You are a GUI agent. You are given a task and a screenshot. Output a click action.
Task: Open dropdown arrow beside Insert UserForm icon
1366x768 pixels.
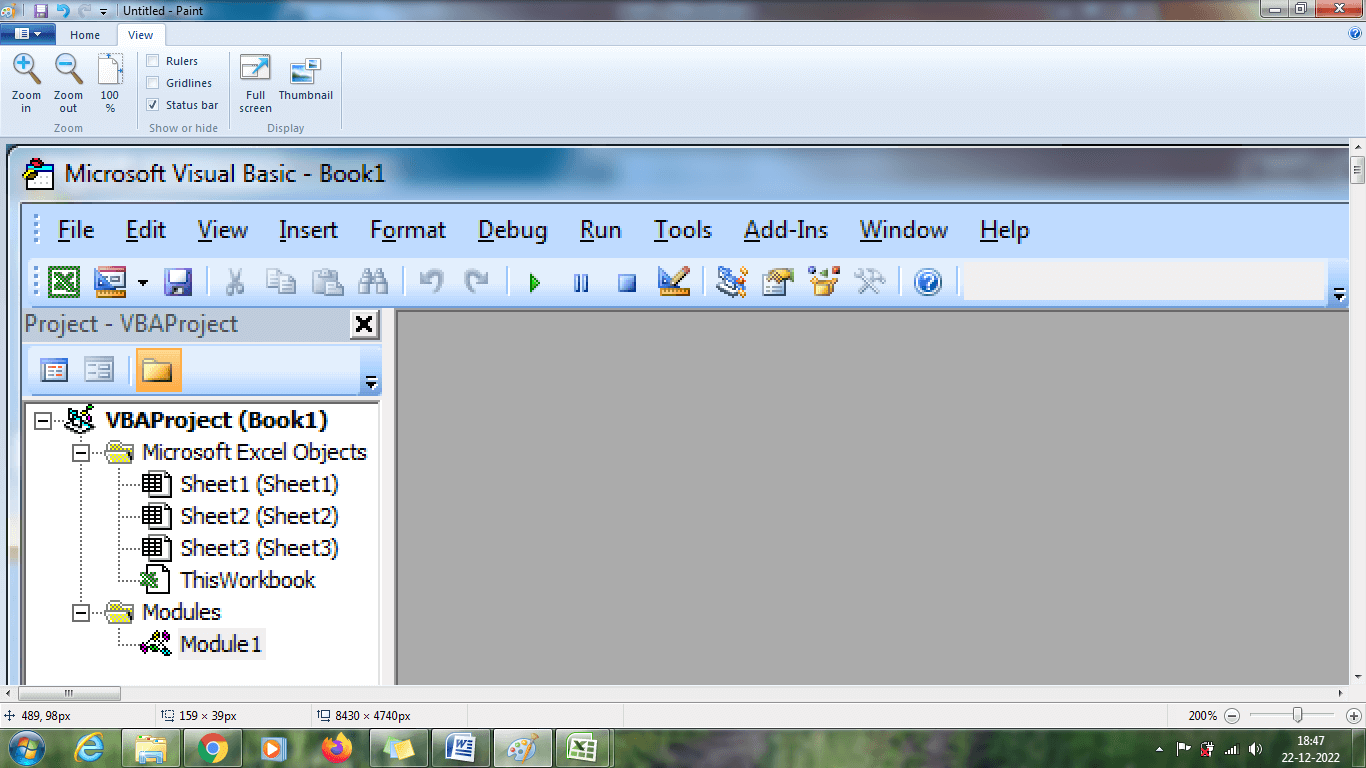point(142,283)
